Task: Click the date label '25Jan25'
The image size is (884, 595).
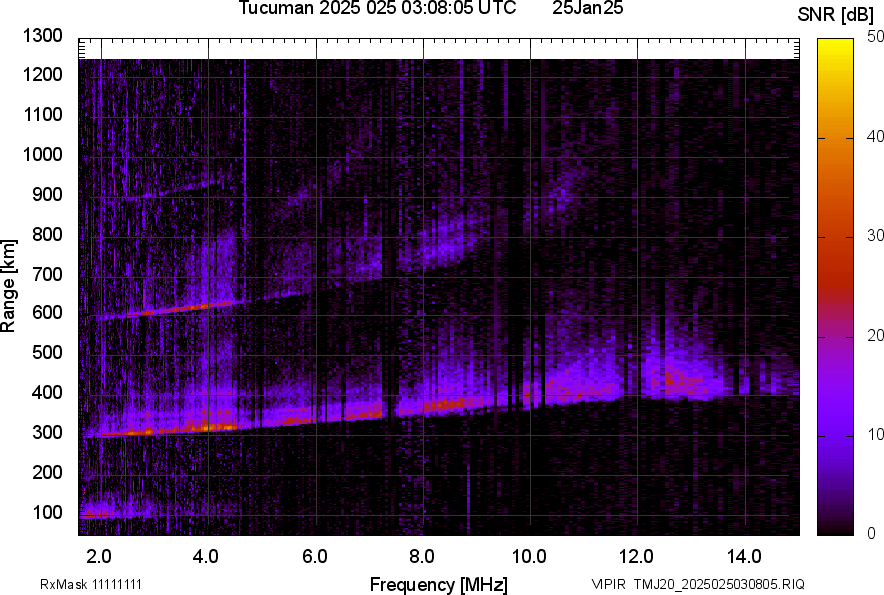Action: (587, 8)
